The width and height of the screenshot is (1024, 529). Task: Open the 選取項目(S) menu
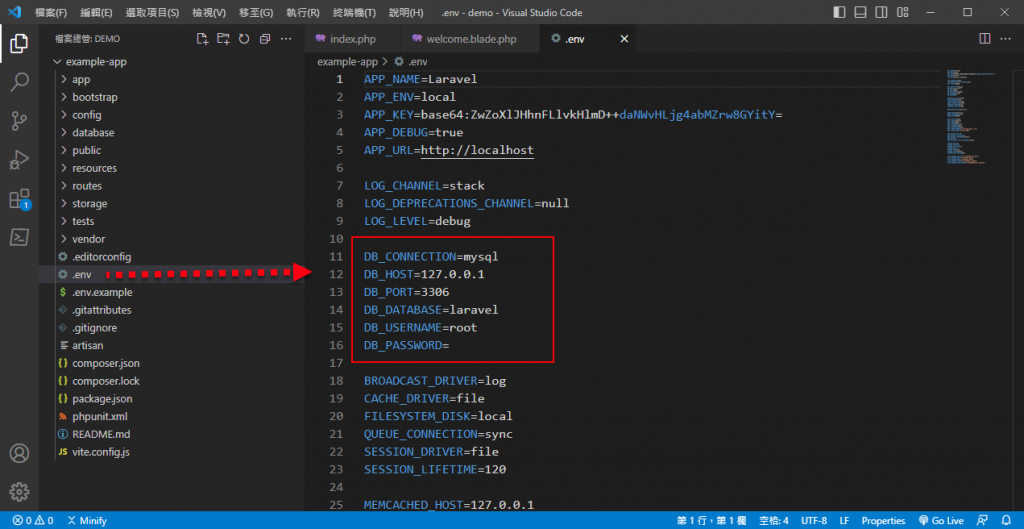pyautogui.click(x=153, y=12)
